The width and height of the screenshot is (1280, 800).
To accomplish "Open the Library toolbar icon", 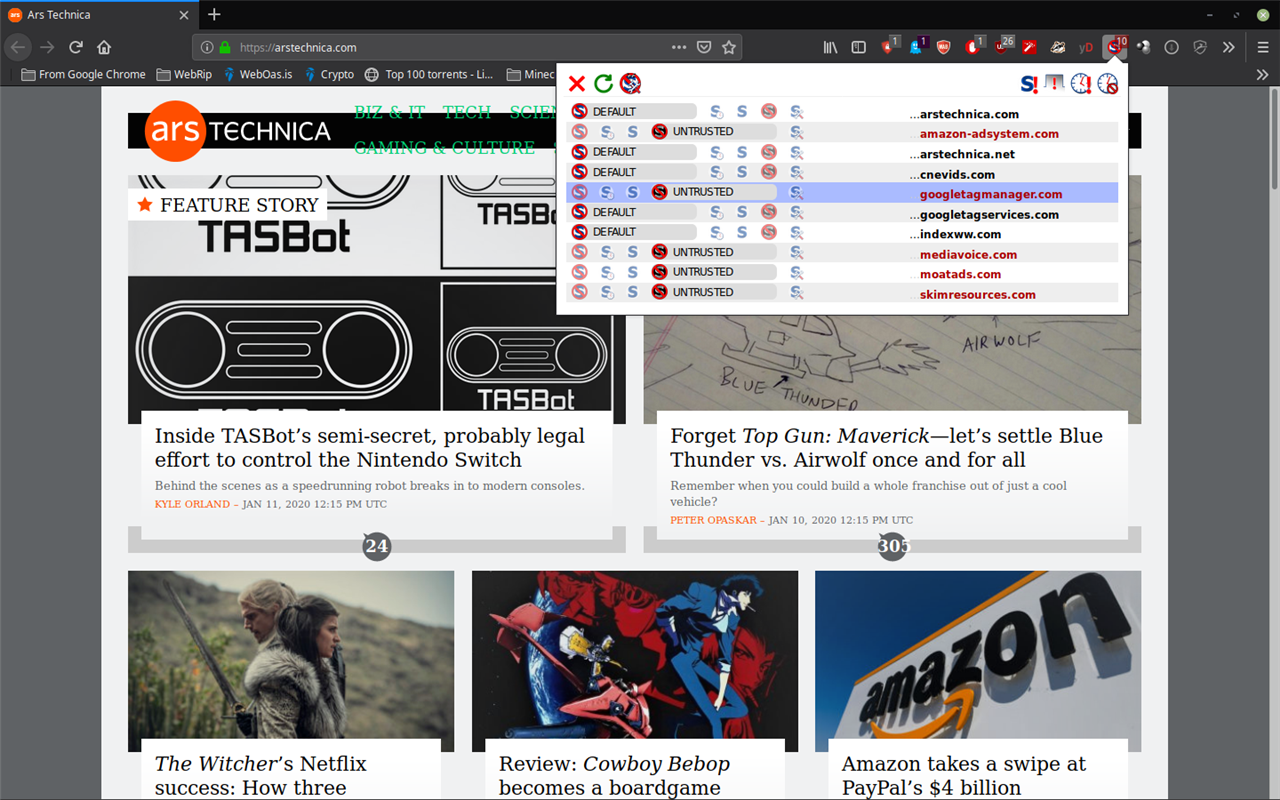I will coord(830,47).
